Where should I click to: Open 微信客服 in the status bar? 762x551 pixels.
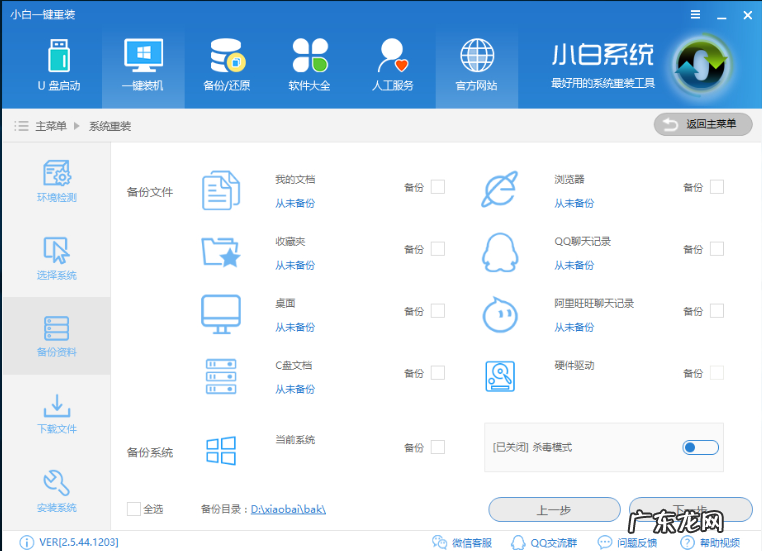click(x=462, y=542)
